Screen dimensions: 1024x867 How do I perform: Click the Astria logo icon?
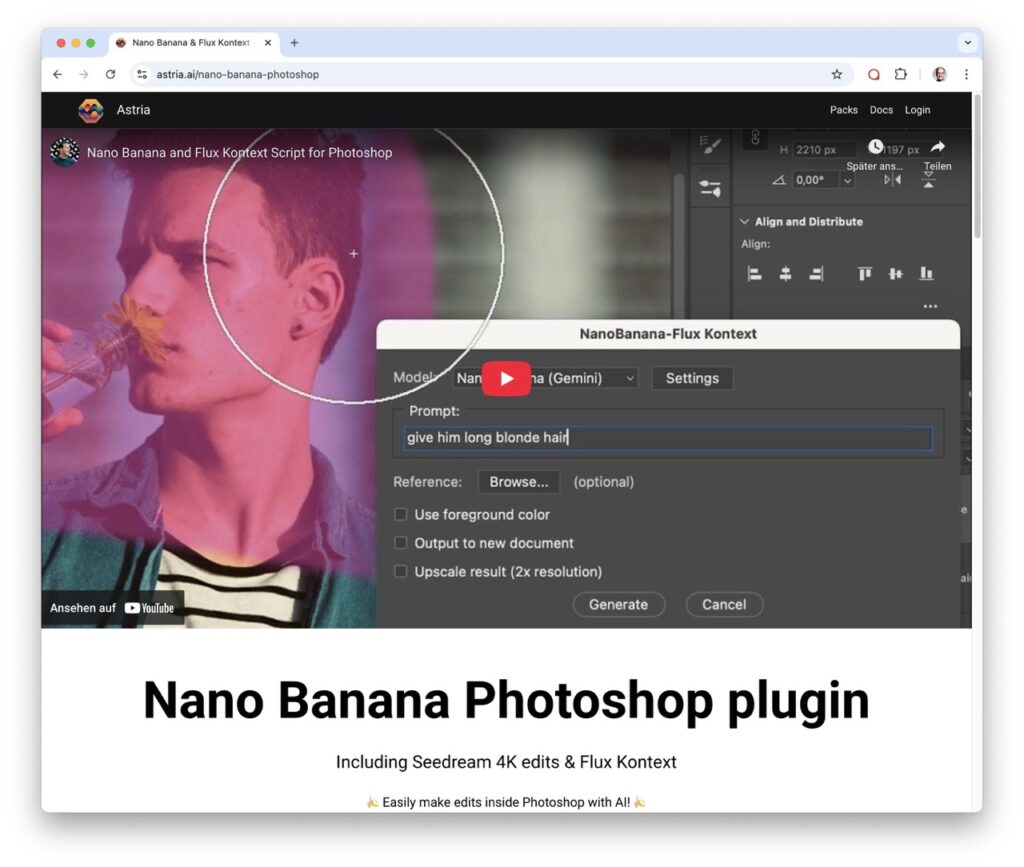click(x=91, y=110)
